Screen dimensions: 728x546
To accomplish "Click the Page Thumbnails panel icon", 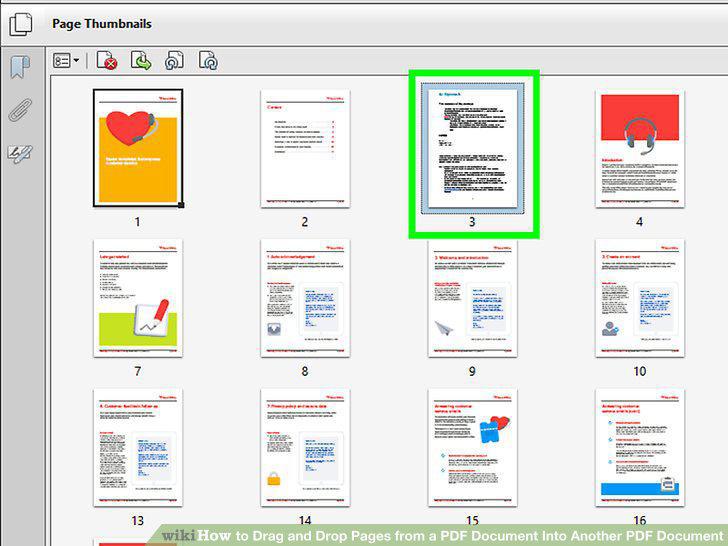I will click(21, 24).
